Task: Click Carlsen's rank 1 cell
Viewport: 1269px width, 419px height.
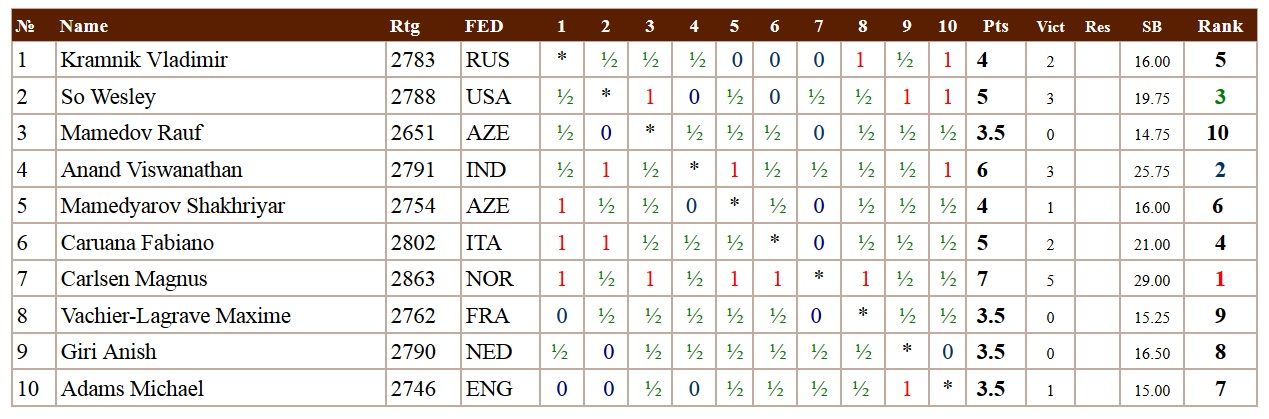Action: [1220, 279]
